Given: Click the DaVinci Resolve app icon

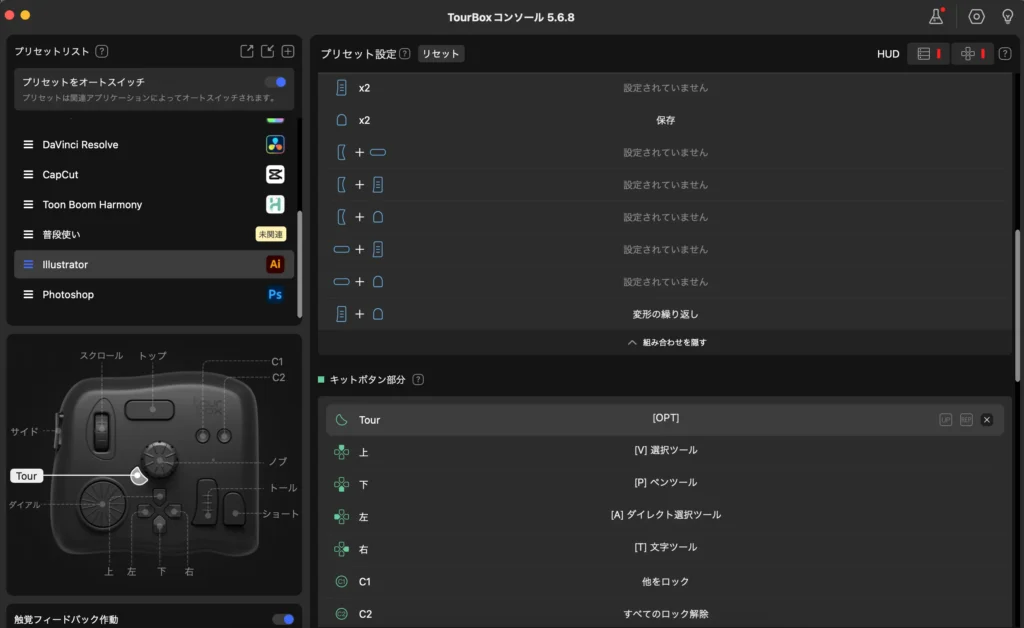Looking at the screenshot, I should 275,144.
